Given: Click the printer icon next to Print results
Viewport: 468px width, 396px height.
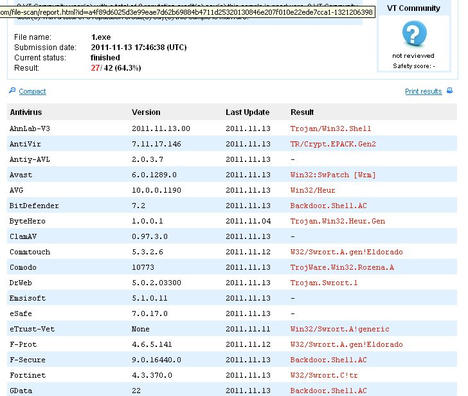Looking at the screenshot, I should coord(449,90).
